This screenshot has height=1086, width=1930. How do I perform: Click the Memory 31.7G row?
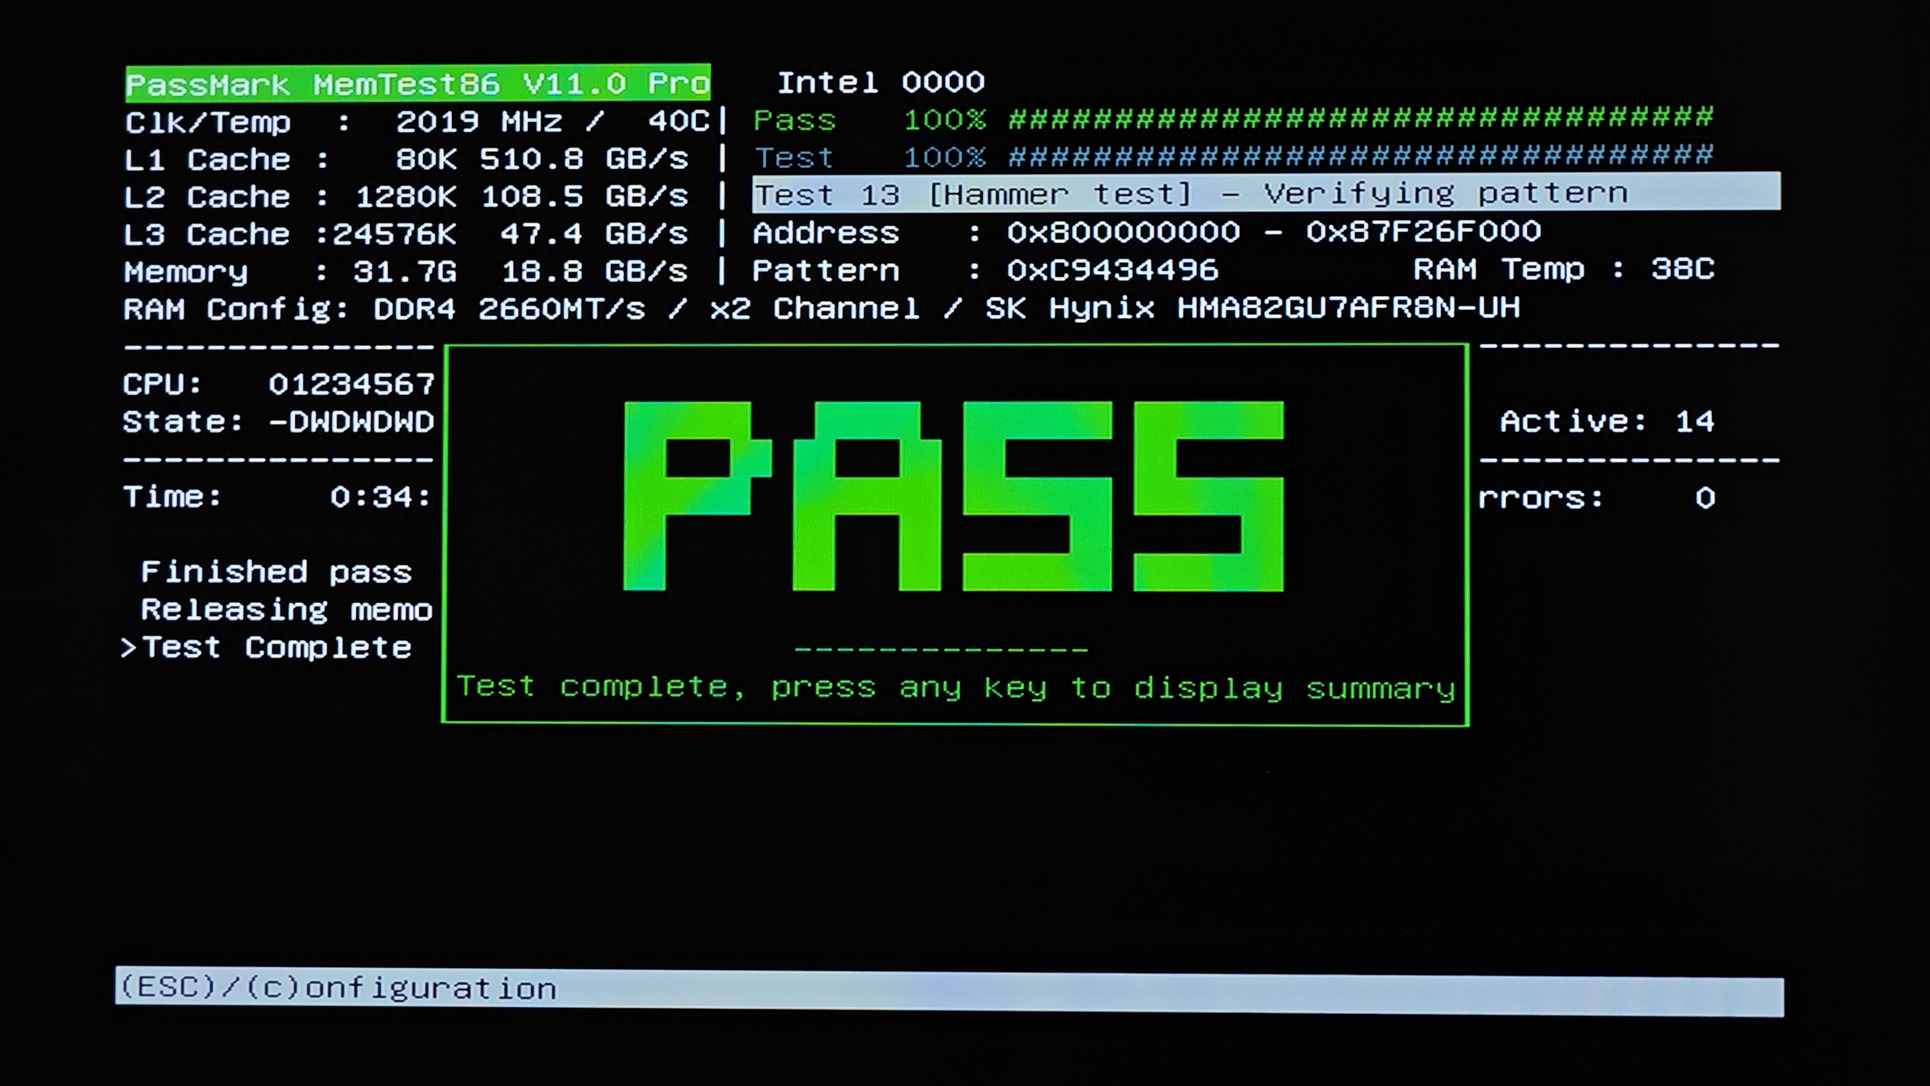406,272
